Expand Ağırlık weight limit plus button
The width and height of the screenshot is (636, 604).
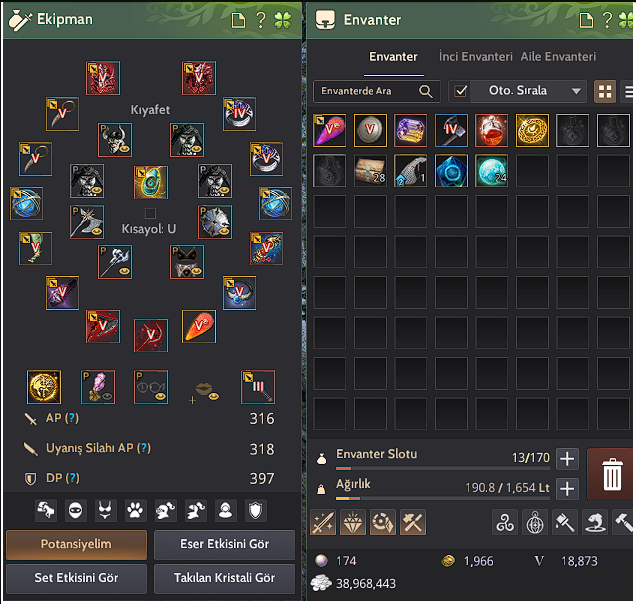pyautogui.click(x=567, y=489)
